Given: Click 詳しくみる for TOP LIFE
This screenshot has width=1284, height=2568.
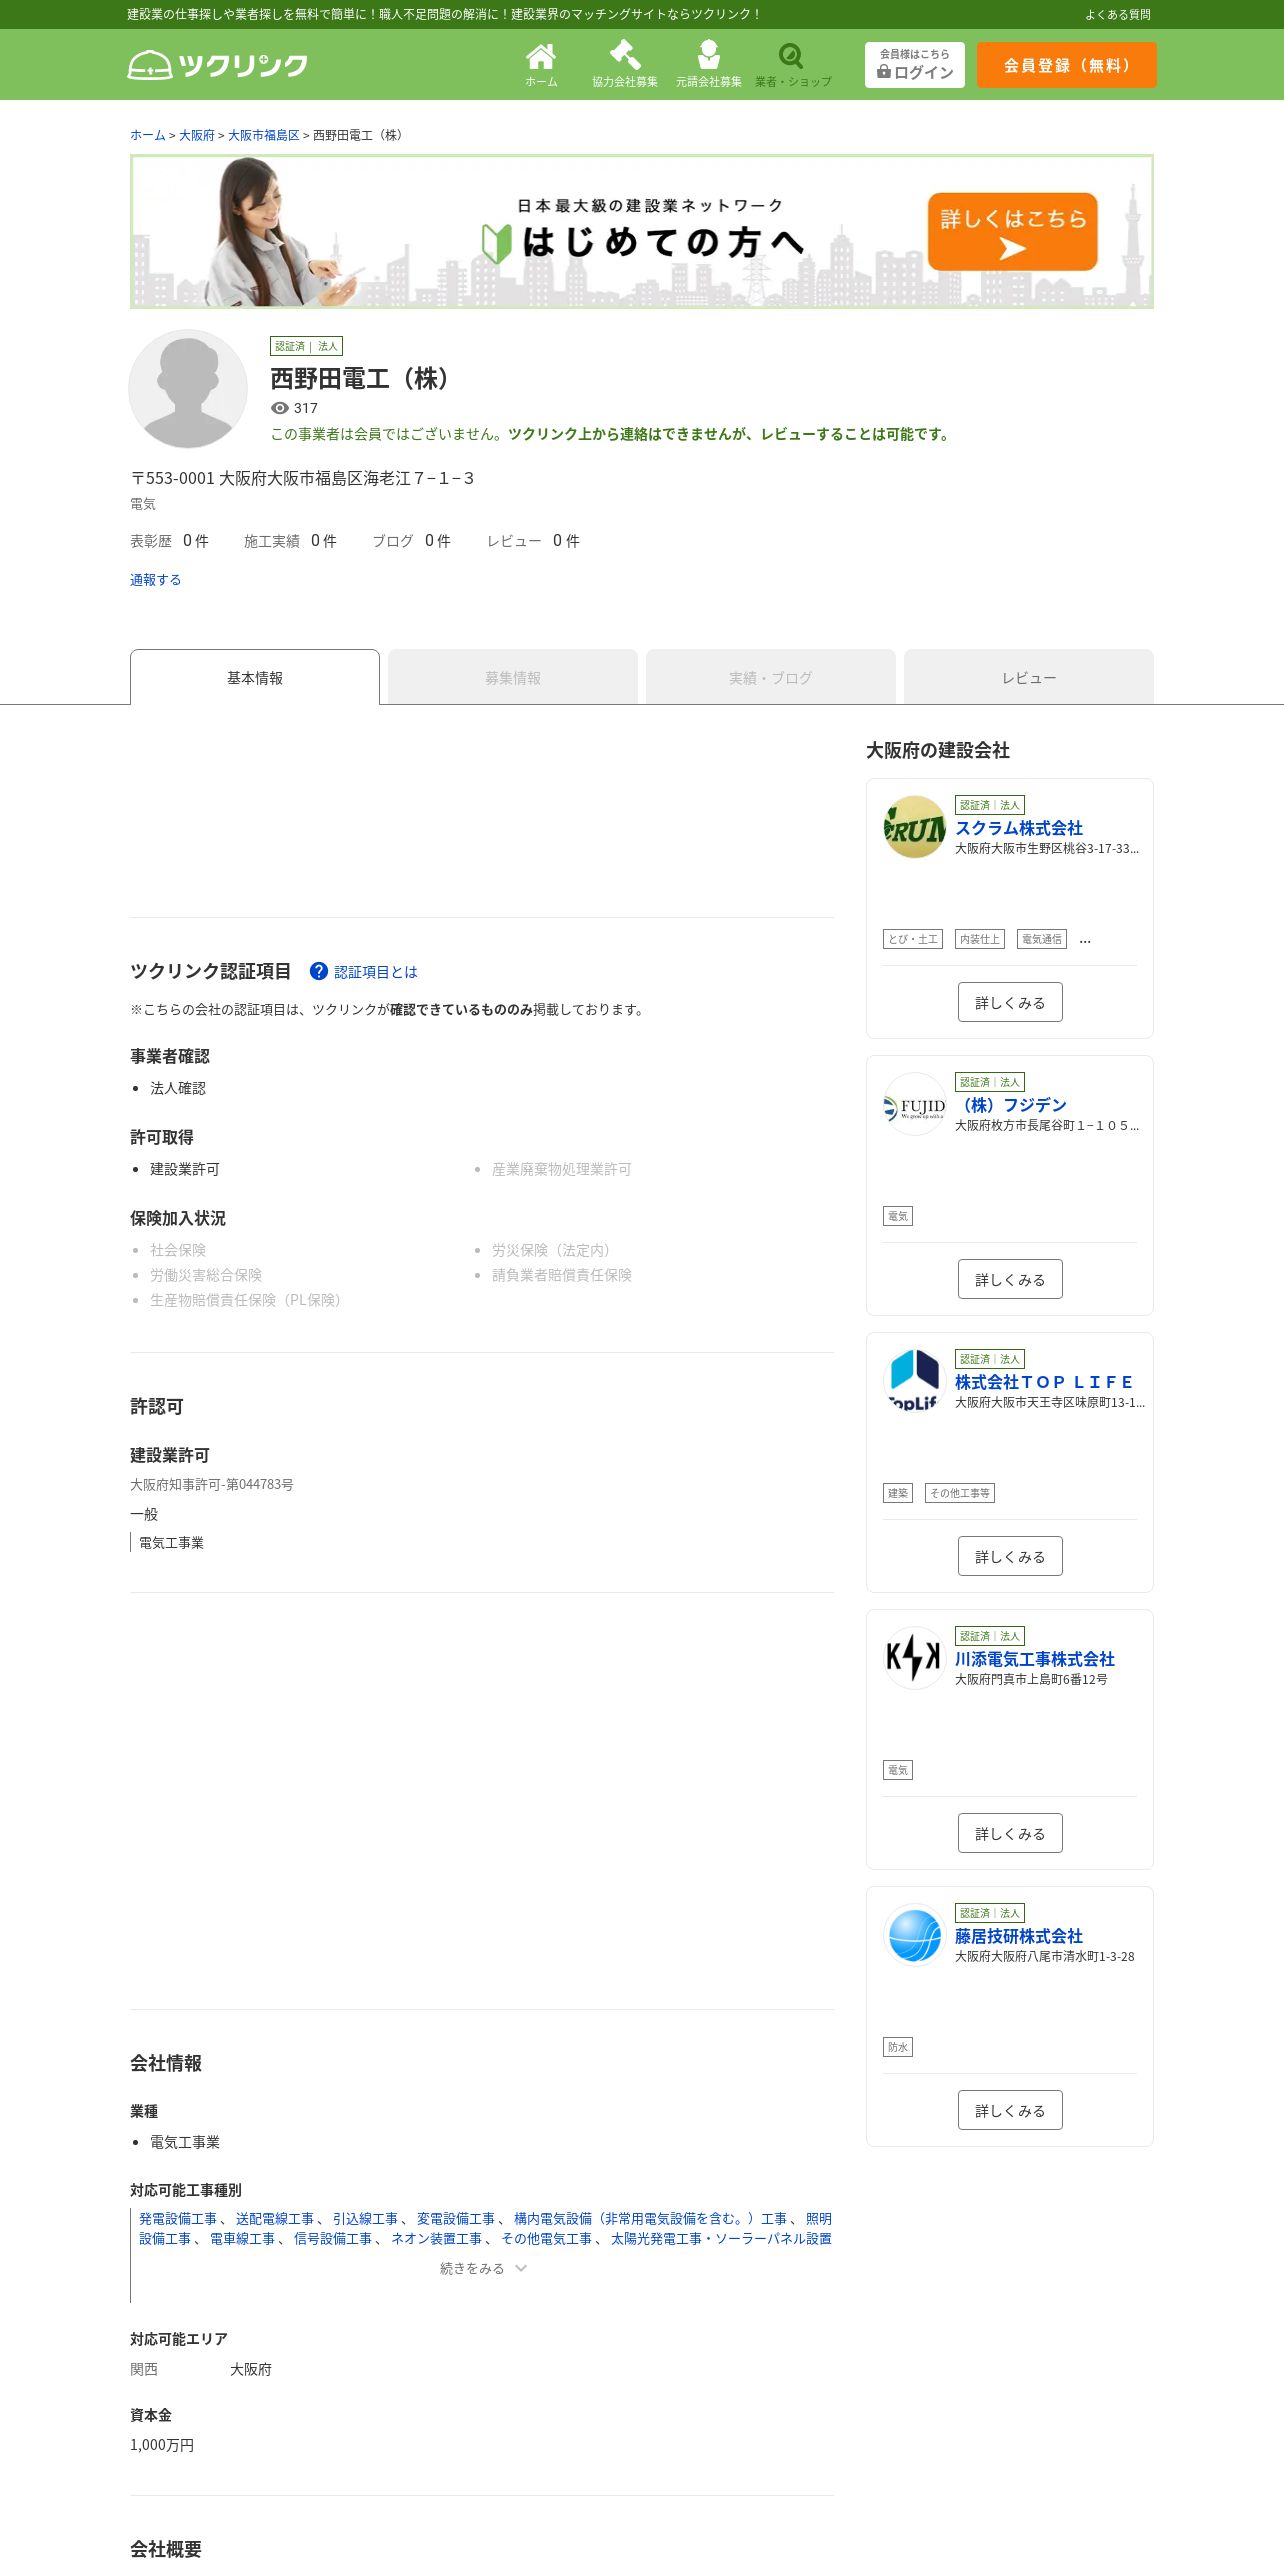Looking at the screenshot, I should (x=1010, y=1556).
